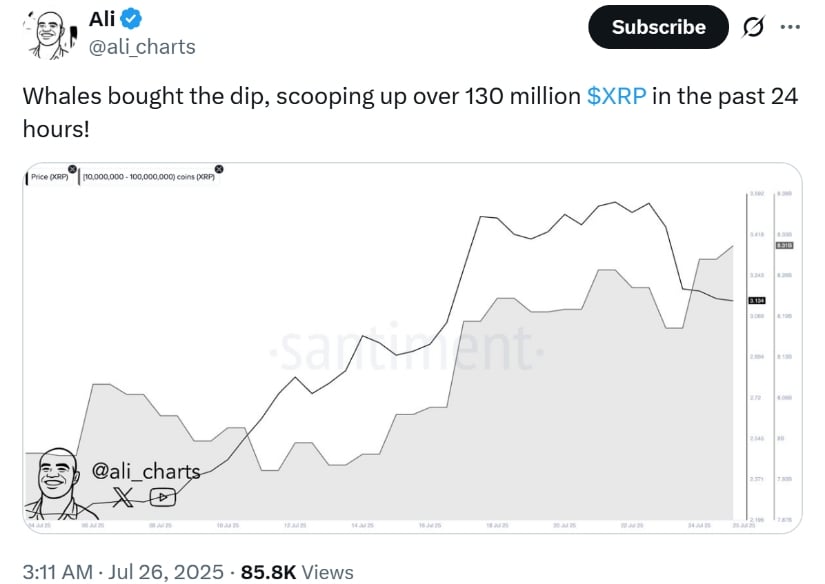Remove the Price (XRP) metric with its X

coord(73,169)
